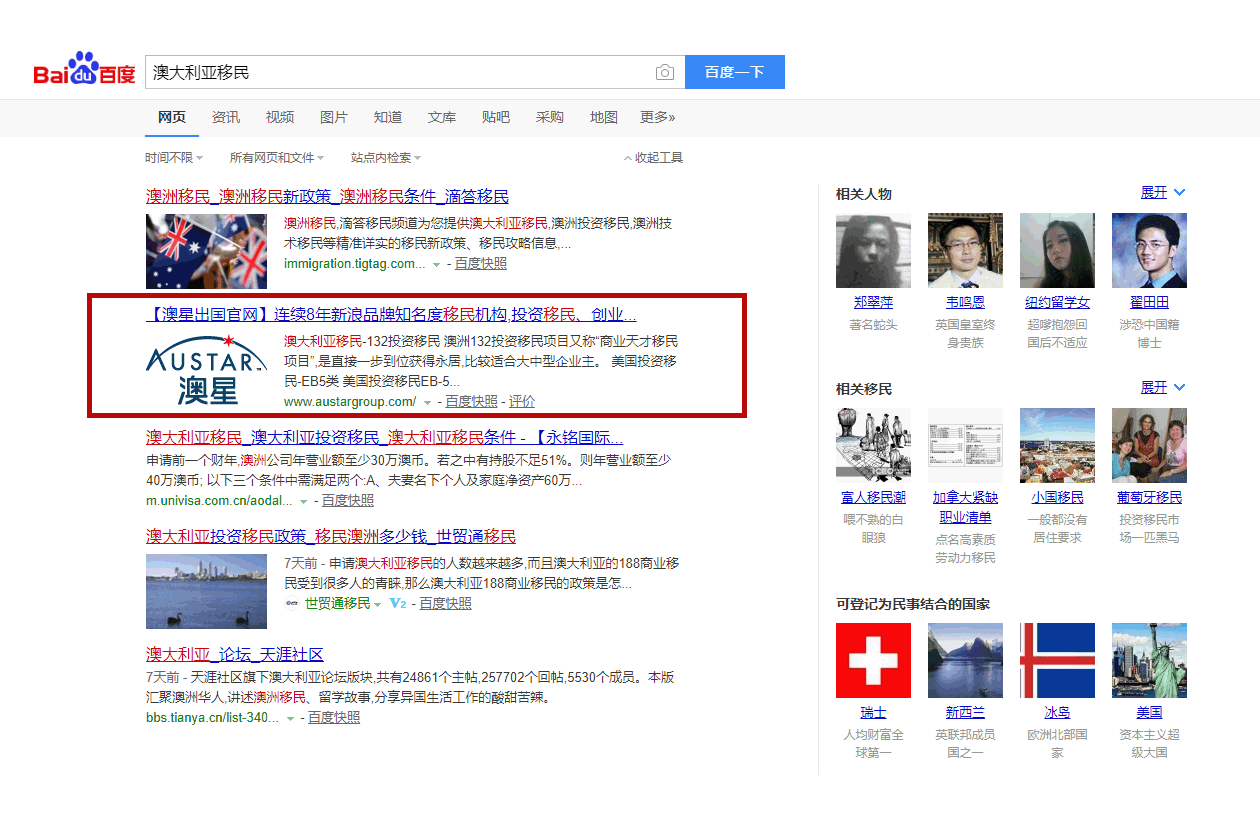Click the 世贸通移民 source link

click(x=337, y=603)
